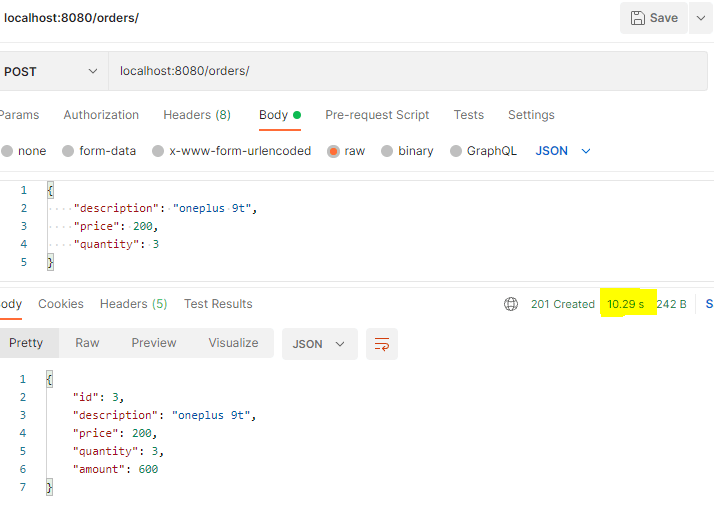The image size is (714, 508).
Task: Open the POST method dropdown
Action: click(x=50, y=71)
